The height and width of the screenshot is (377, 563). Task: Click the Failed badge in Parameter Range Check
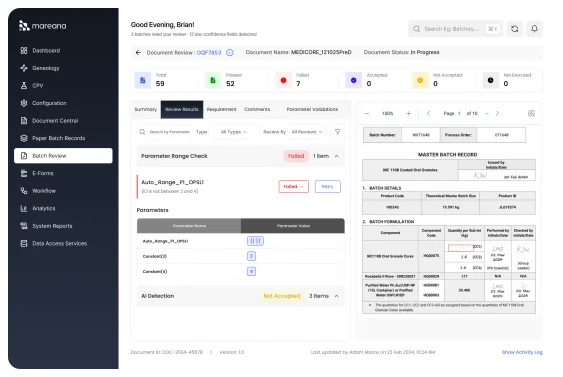click(x=296, y=156)
